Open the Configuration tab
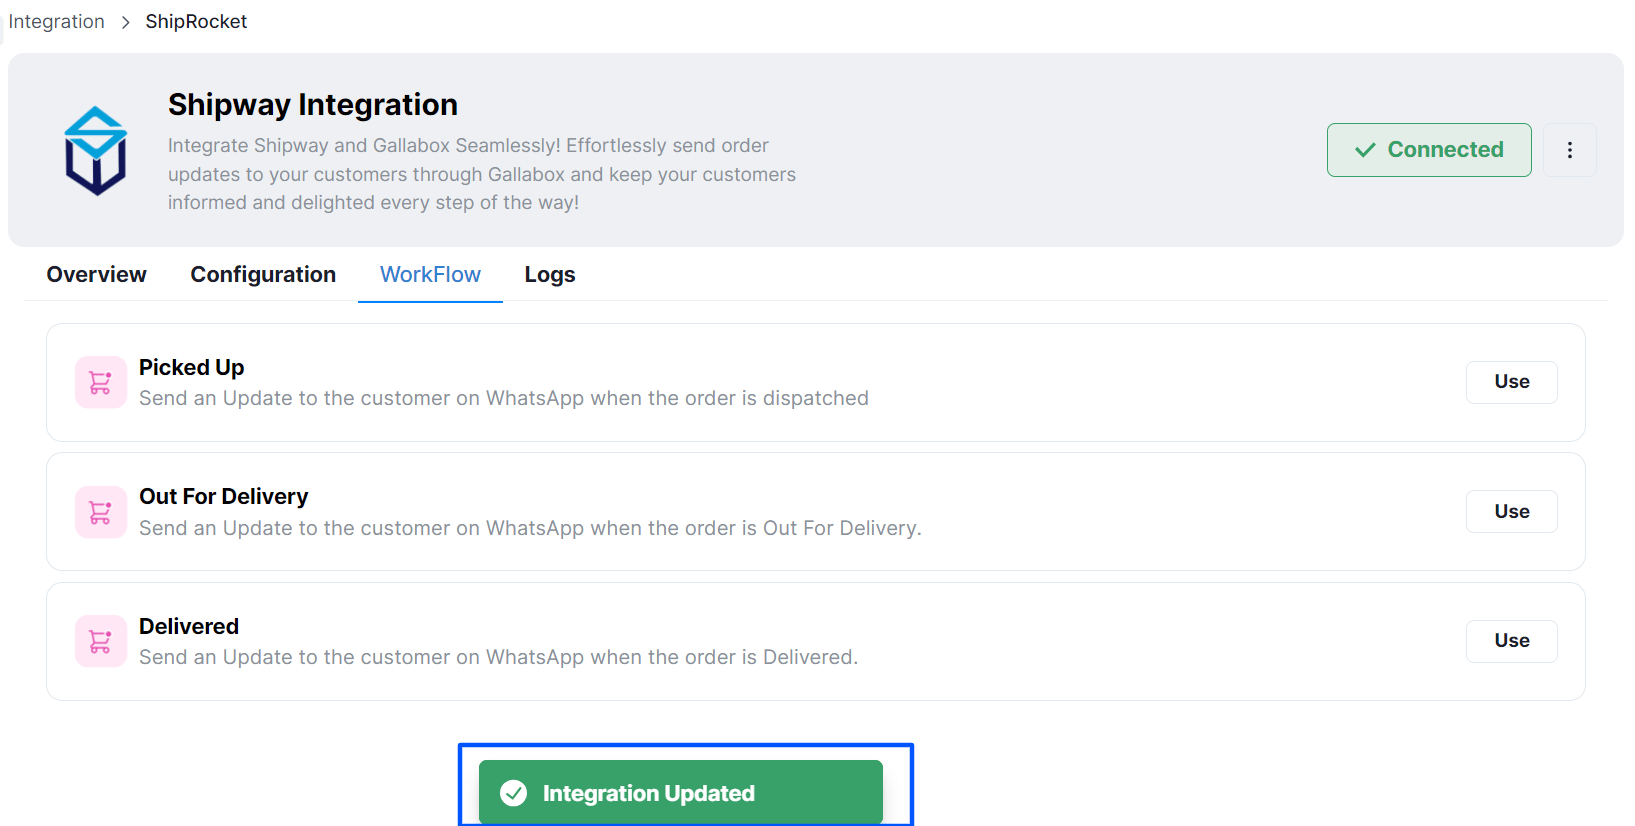The image size is (1635, 826). 263,274
